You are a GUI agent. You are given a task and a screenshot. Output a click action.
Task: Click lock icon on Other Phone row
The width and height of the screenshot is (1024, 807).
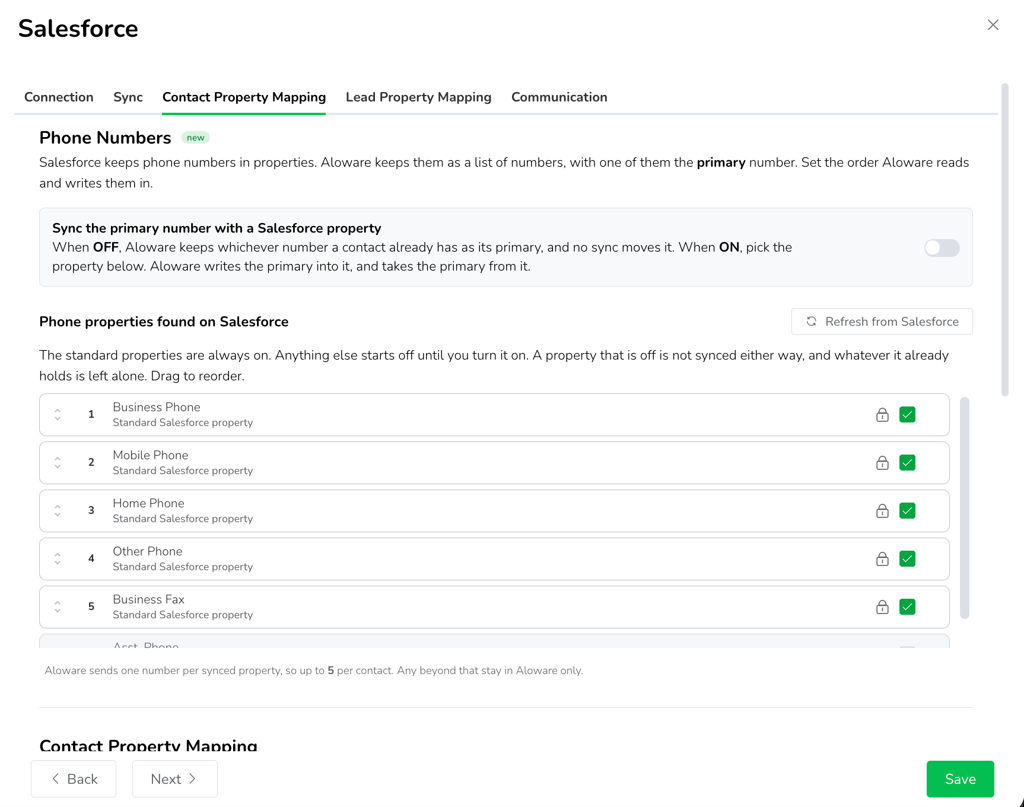click(882, 558)
